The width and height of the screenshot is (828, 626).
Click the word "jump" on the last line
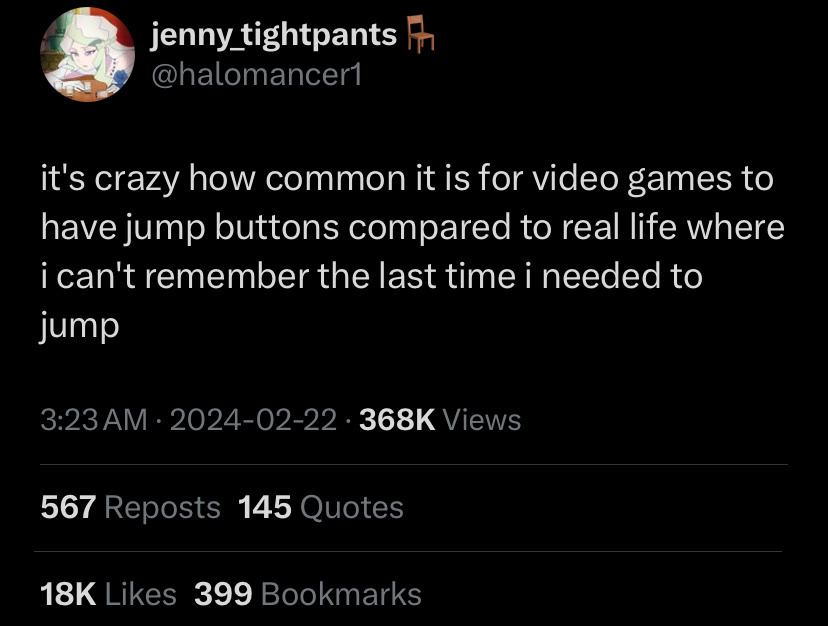79,326
